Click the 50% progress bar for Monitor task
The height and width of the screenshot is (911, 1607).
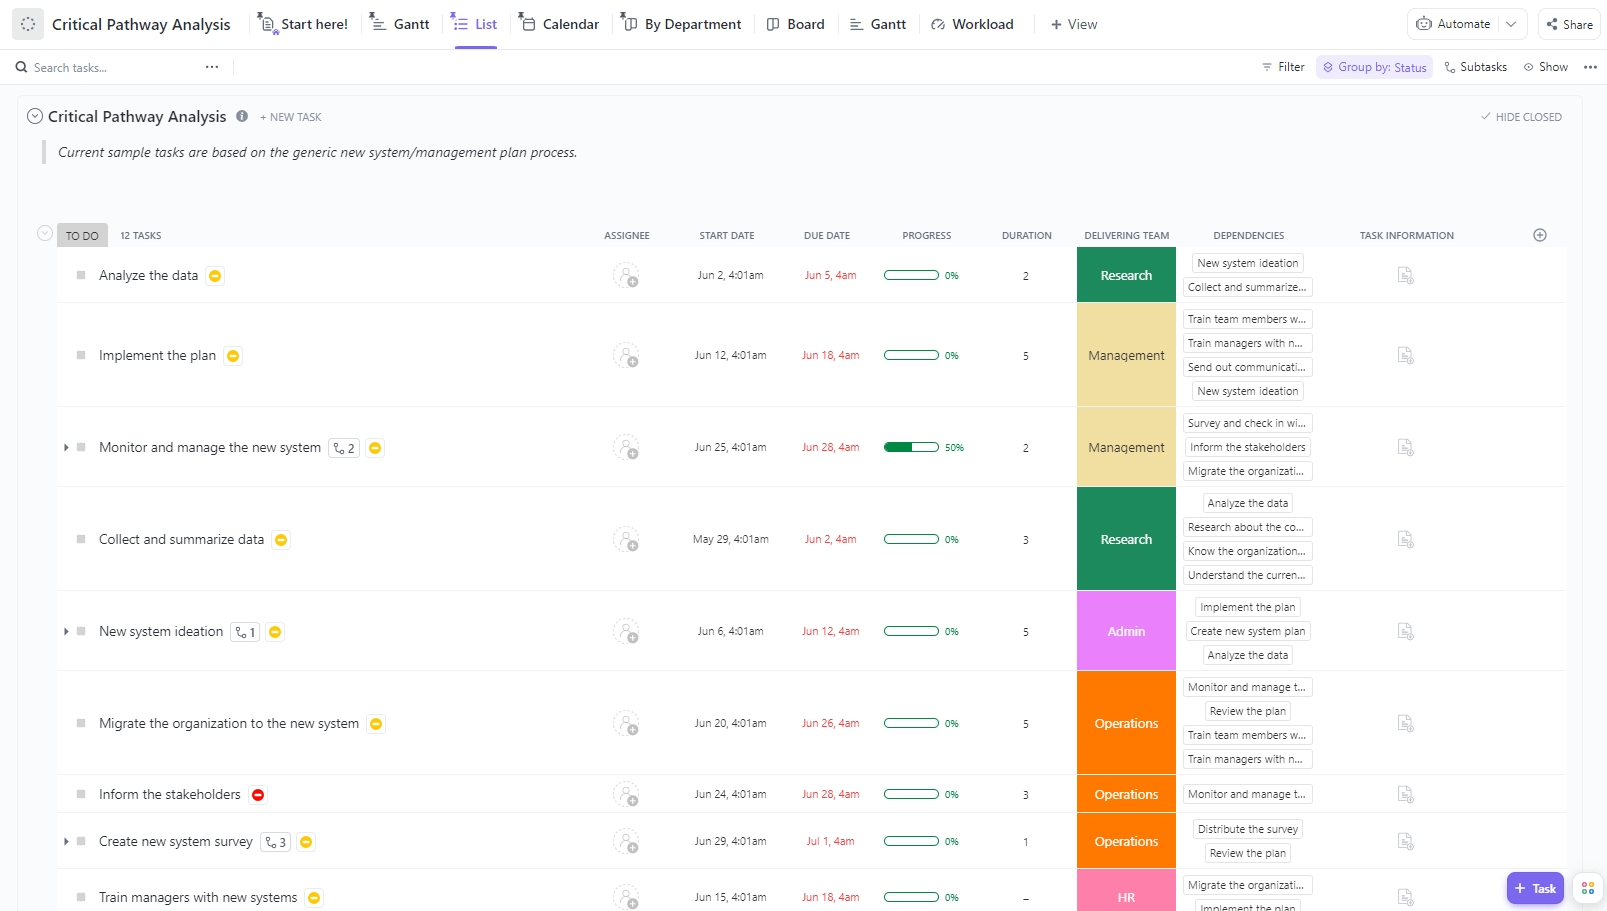tap(911, 448)
